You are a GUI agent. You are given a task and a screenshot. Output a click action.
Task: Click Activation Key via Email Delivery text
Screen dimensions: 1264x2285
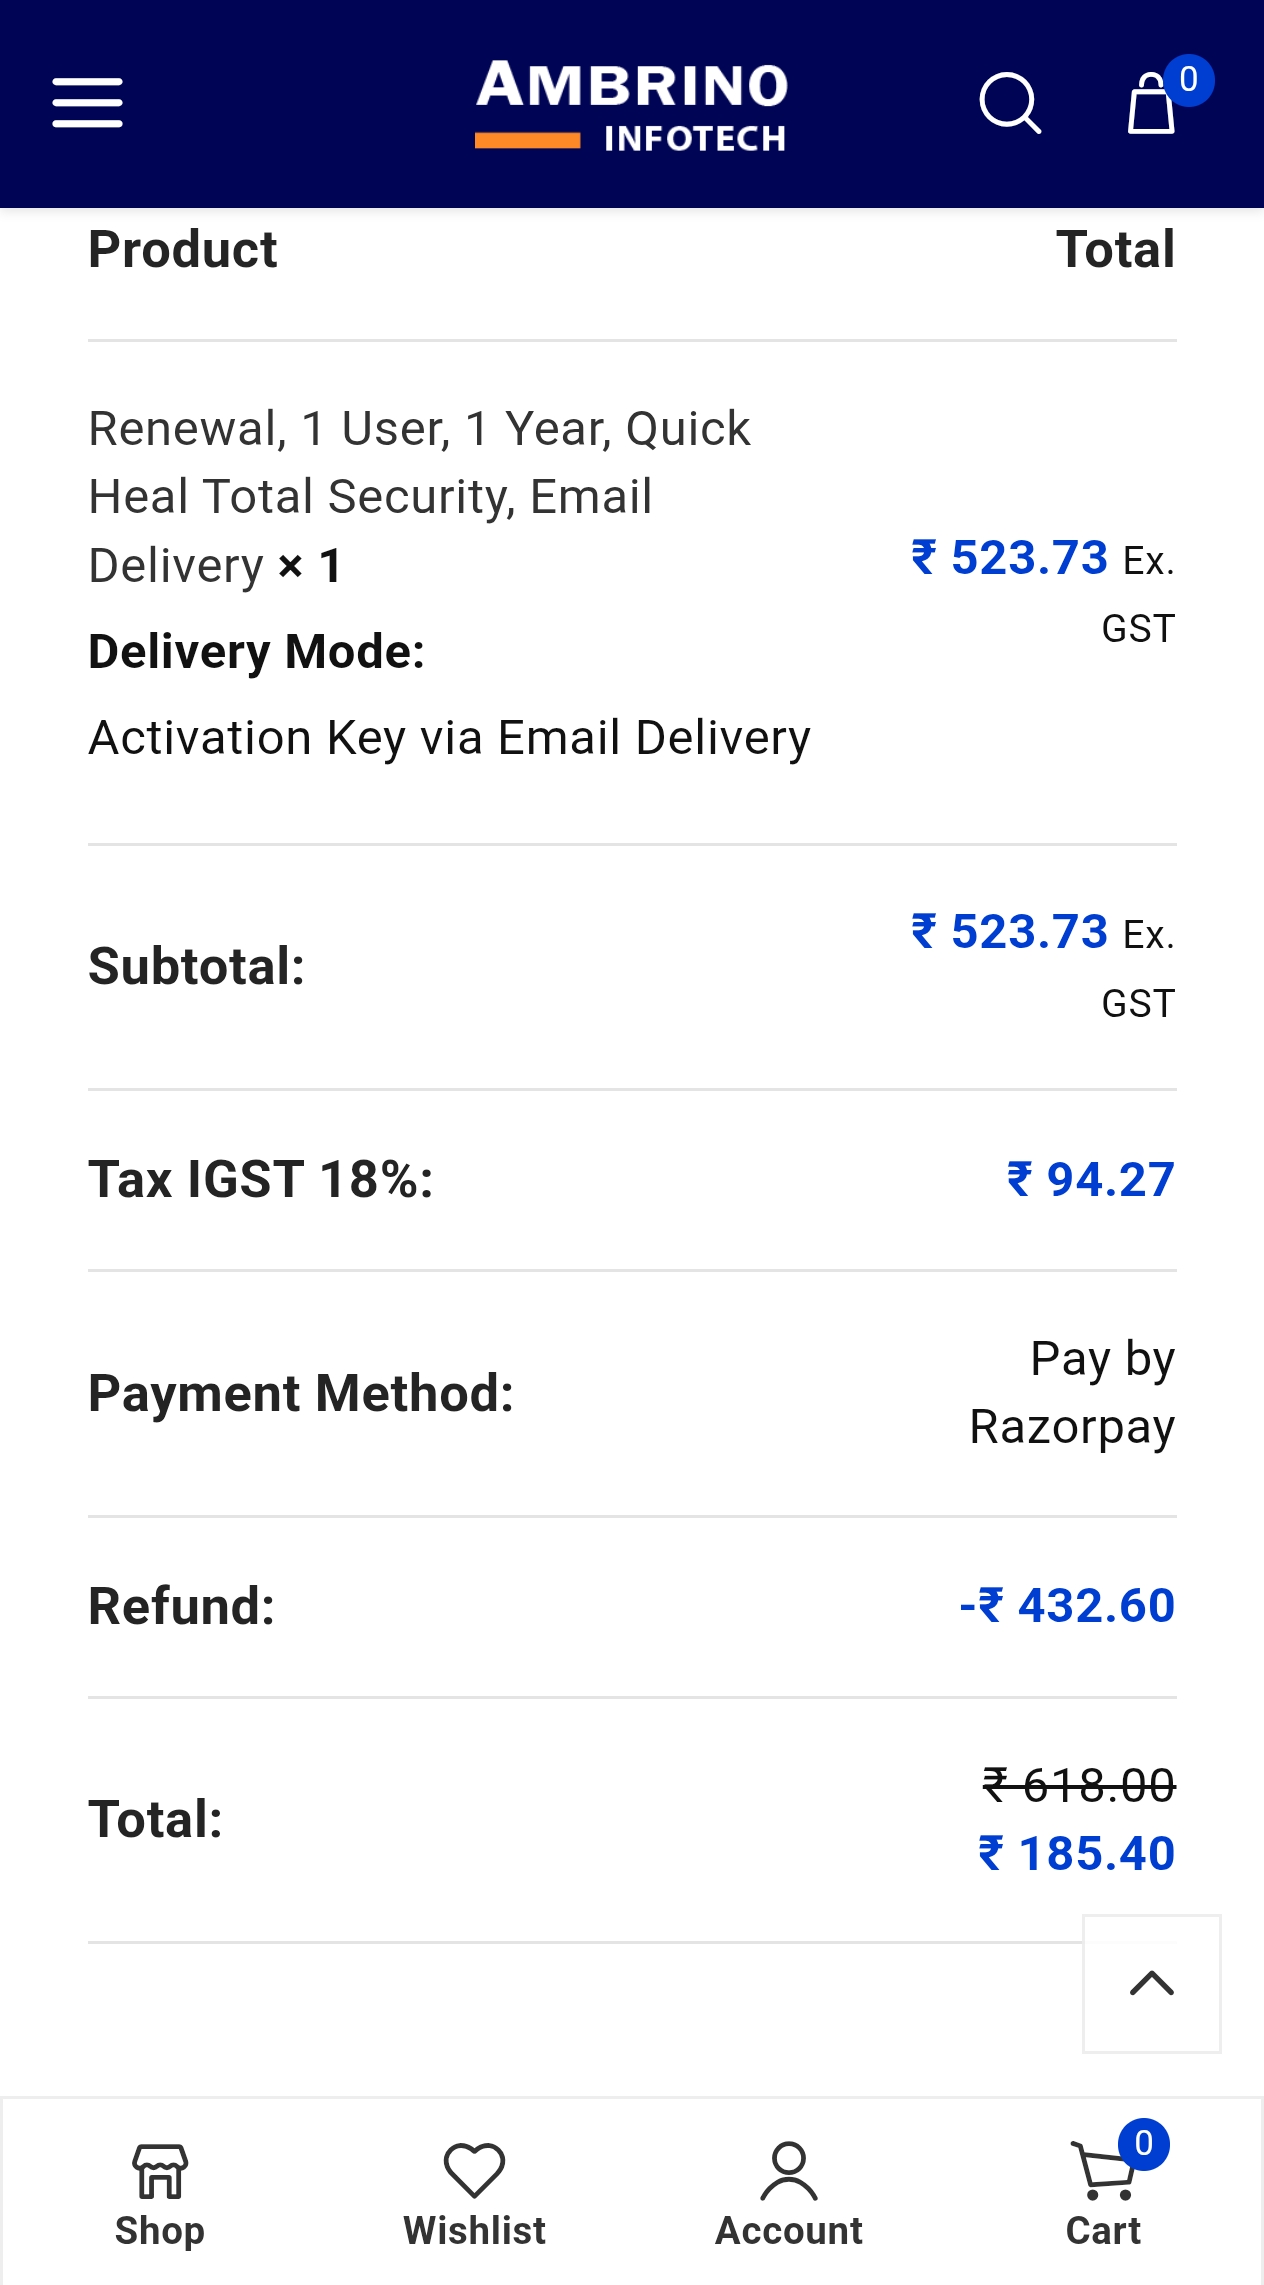[x=449, y=738]
